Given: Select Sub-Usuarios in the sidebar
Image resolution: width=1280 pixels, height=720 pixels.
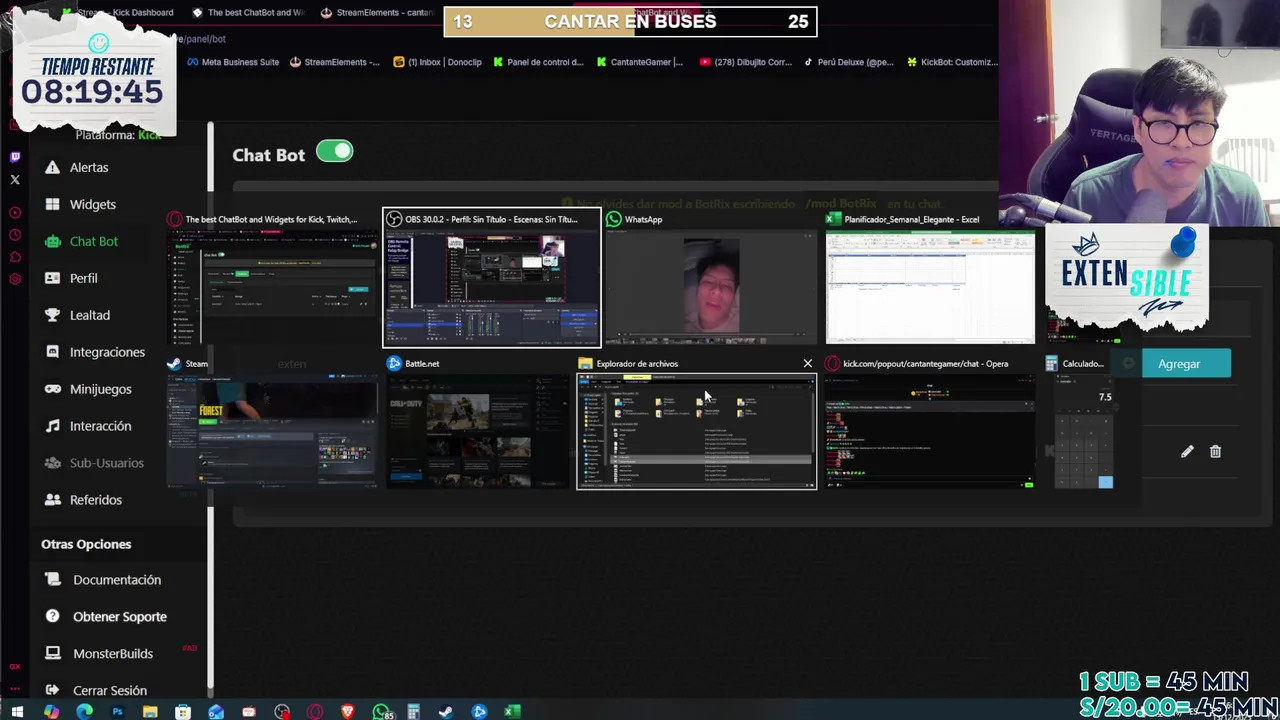Looking at the screenshot, I should point(95,463).
